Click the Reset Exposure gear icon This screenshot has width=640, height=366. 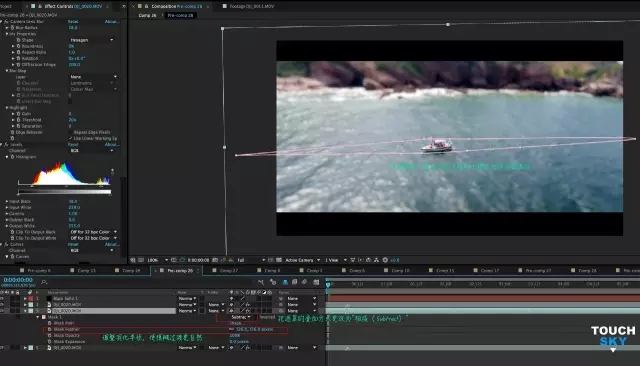pos(385,260)
